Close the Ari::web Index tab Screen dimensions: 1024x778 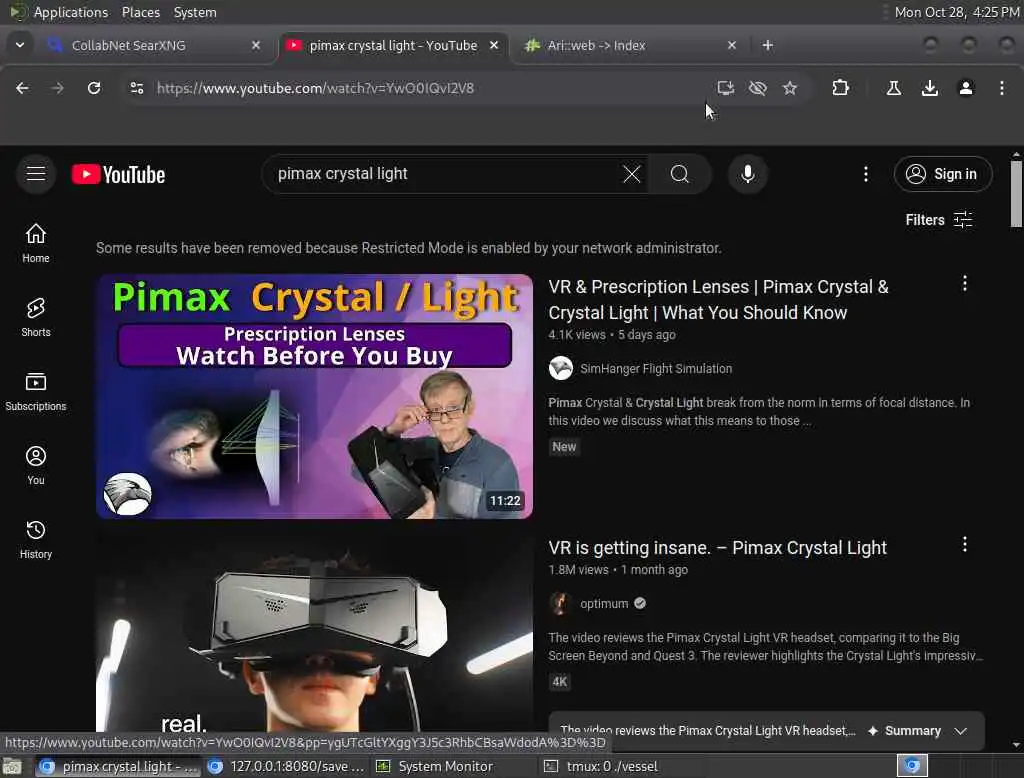[731, 45]
